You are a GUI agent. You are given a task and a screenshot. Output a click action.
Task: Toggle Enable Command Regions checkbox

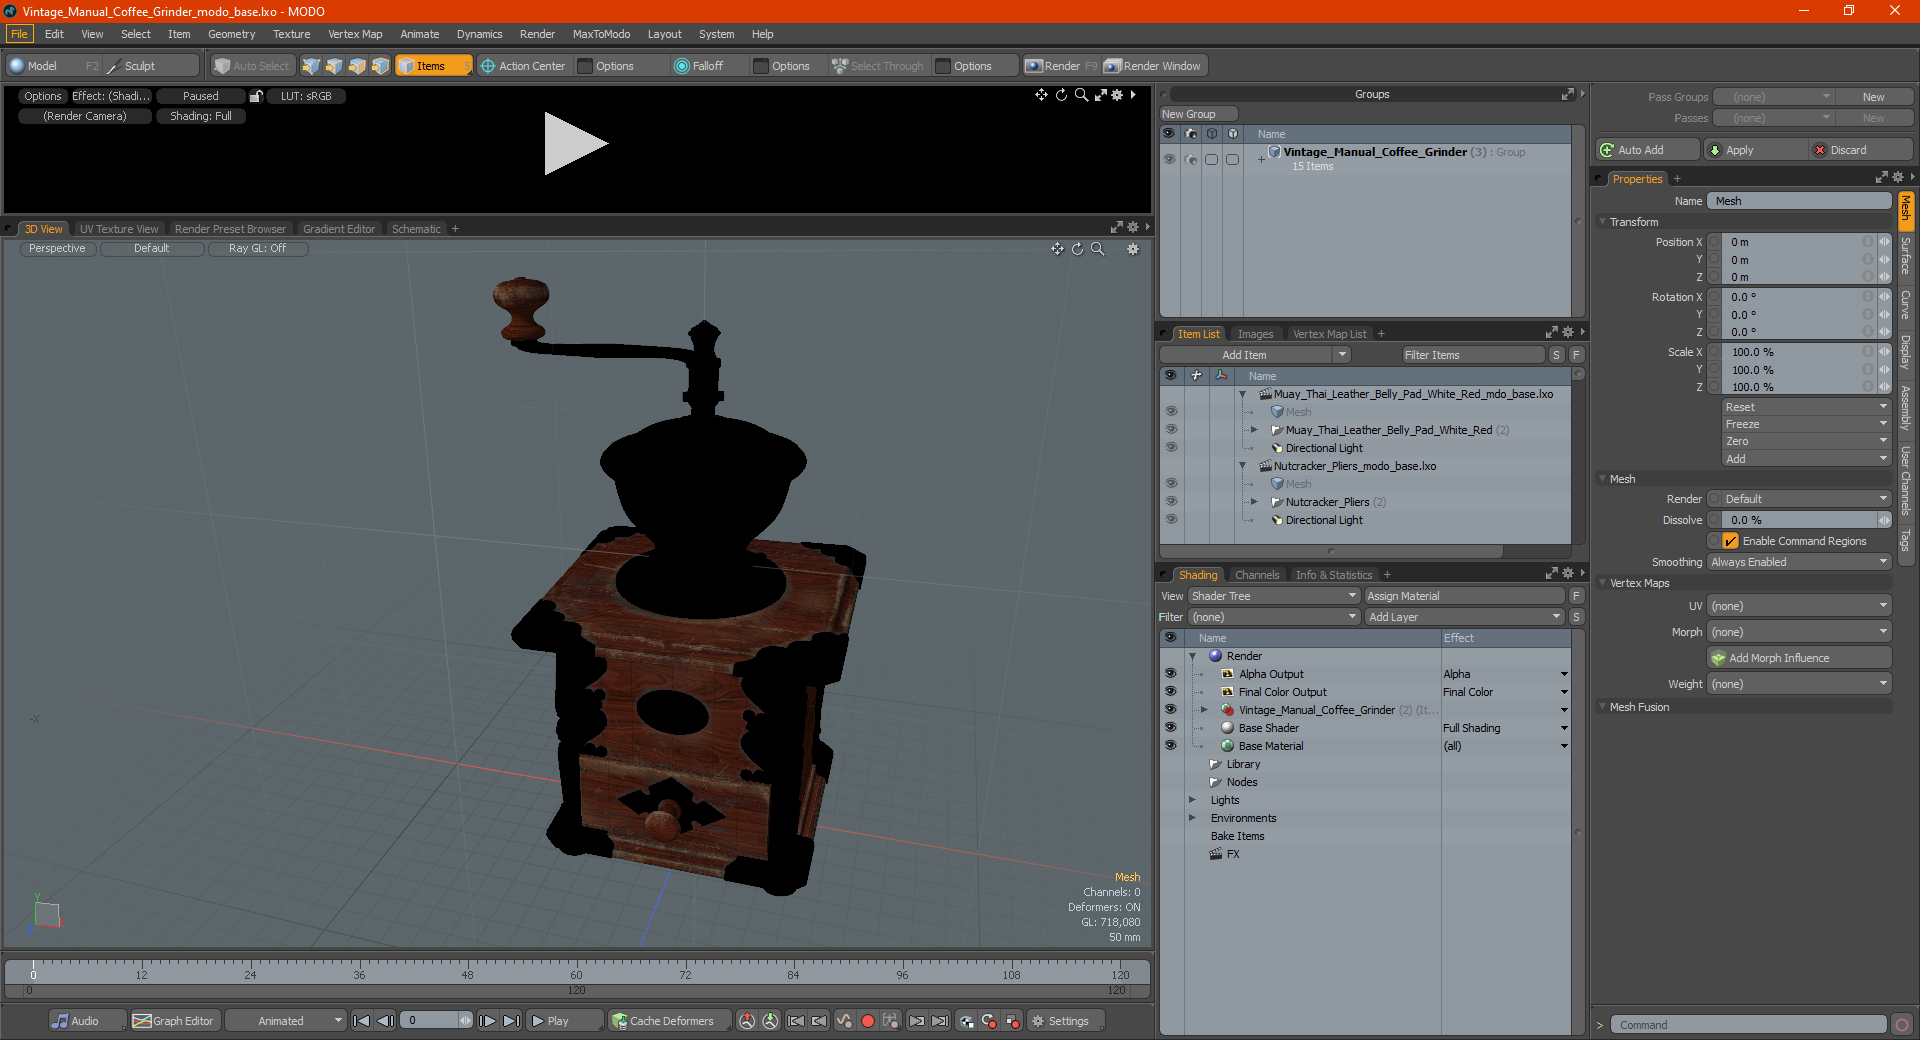(x=1730, y=541)
